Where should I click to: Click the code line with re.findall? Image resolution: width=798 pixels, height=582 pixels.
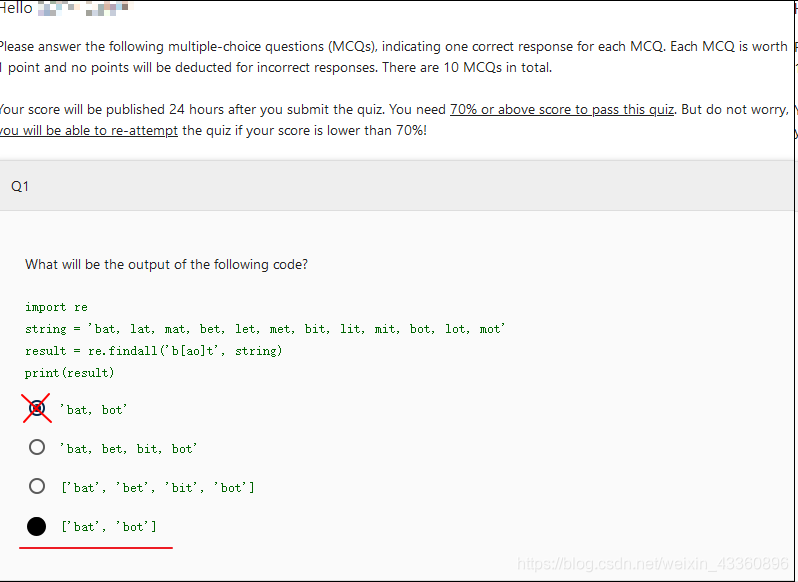coord(153,351)
